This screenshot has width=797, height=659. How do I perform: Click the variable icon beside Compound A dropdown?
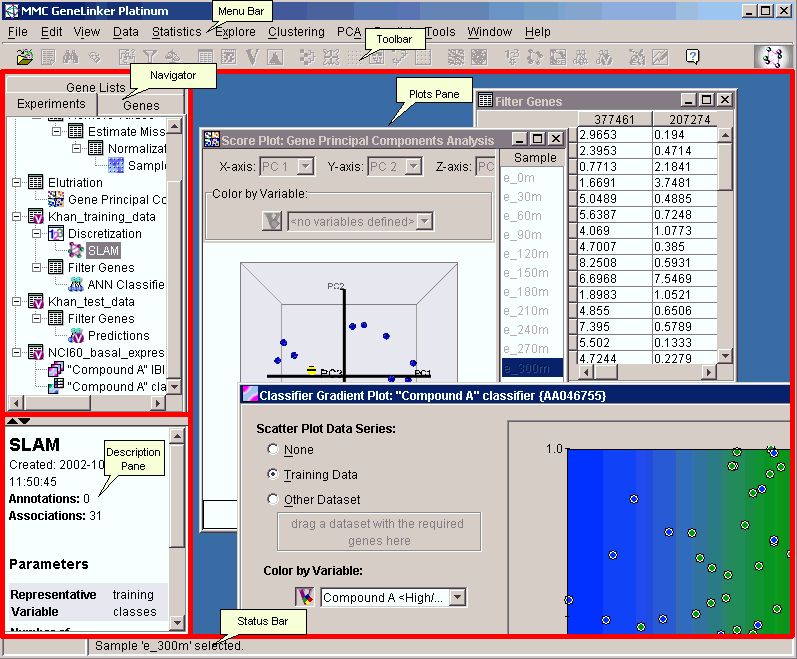coord(305,597)
